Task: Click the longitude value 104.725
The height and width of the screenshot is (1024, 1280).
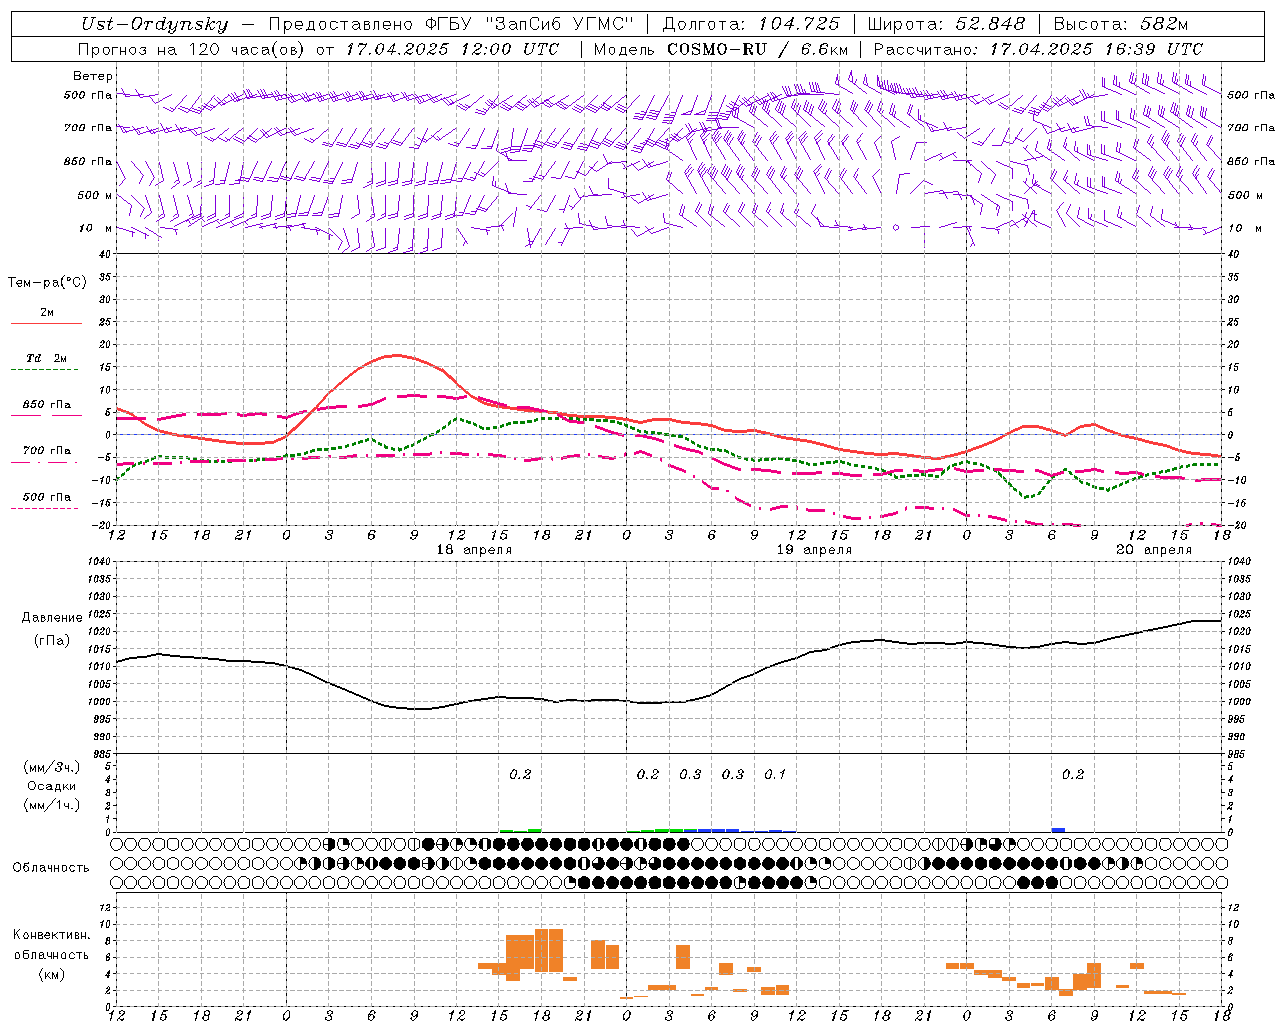Action: click(x=799, y=24)
